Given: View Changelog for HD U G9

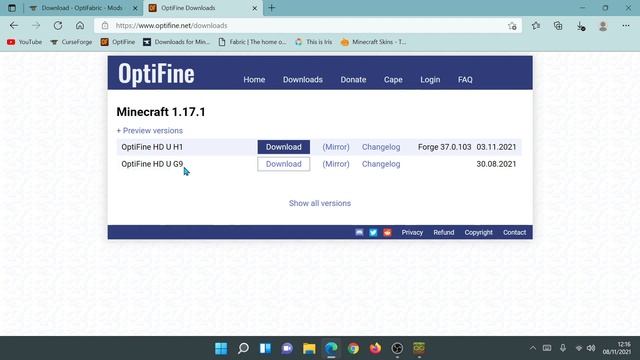Looking at the screenshot, I should pos(381,164).
